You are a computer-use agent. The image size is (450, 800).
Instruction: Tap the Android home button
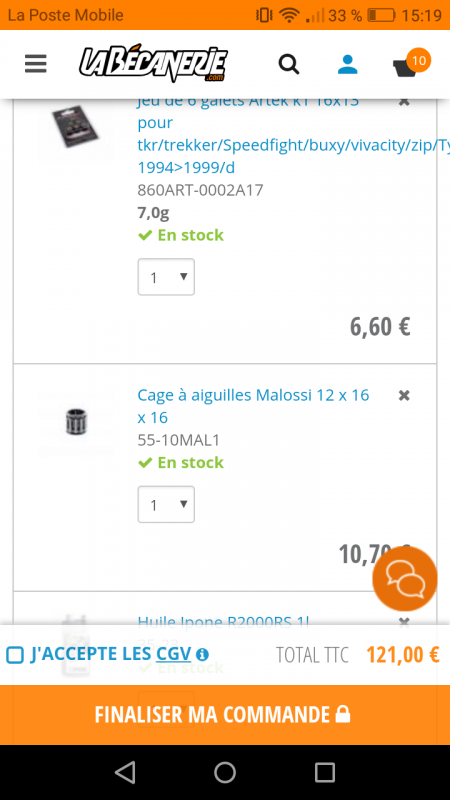click(x=225, y=772)
